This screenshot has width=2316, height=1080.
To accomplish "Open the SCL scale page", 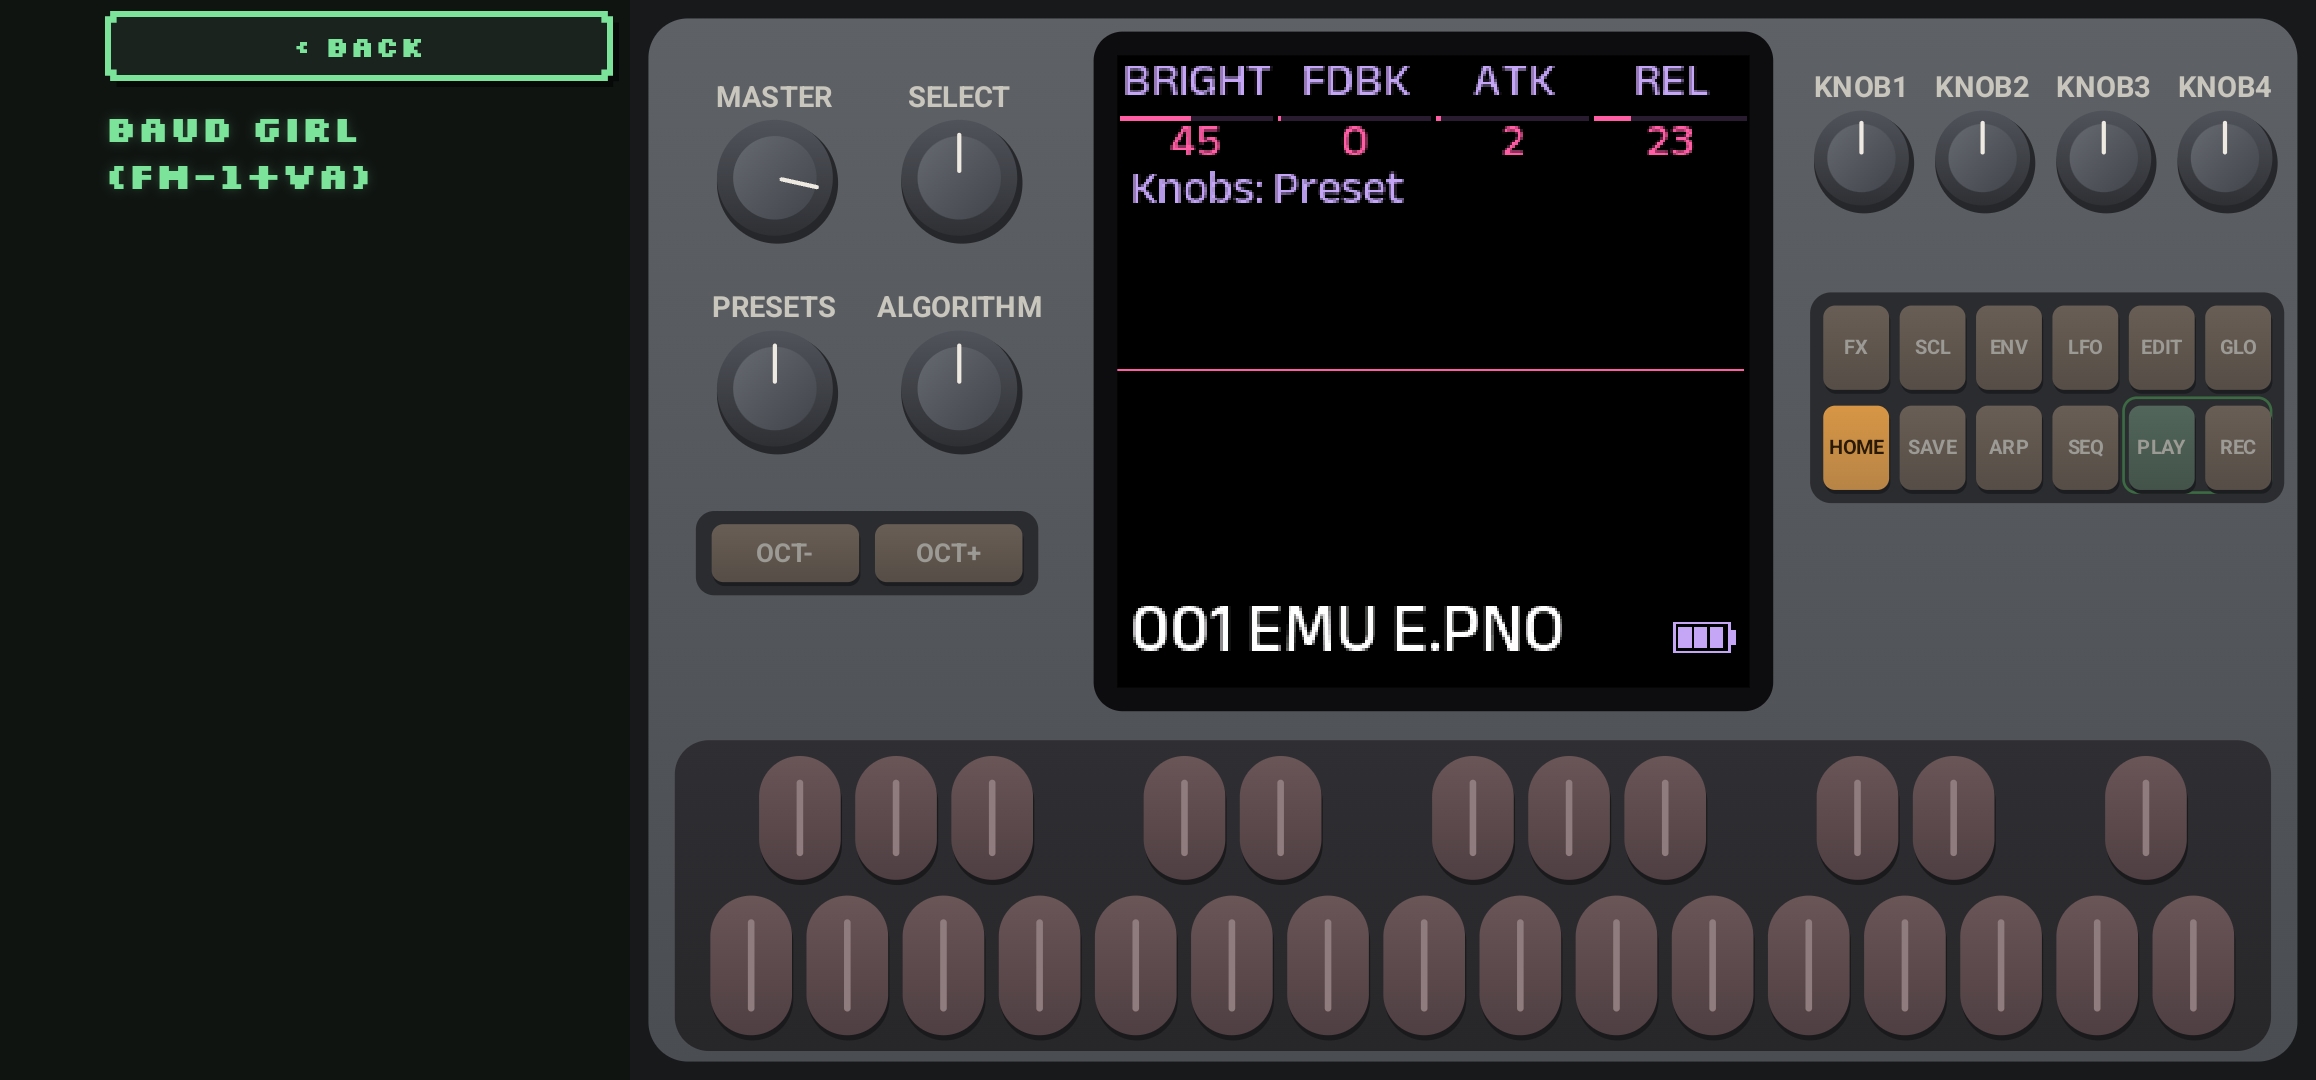I will pyautogui.click(x=1932, y=347).
